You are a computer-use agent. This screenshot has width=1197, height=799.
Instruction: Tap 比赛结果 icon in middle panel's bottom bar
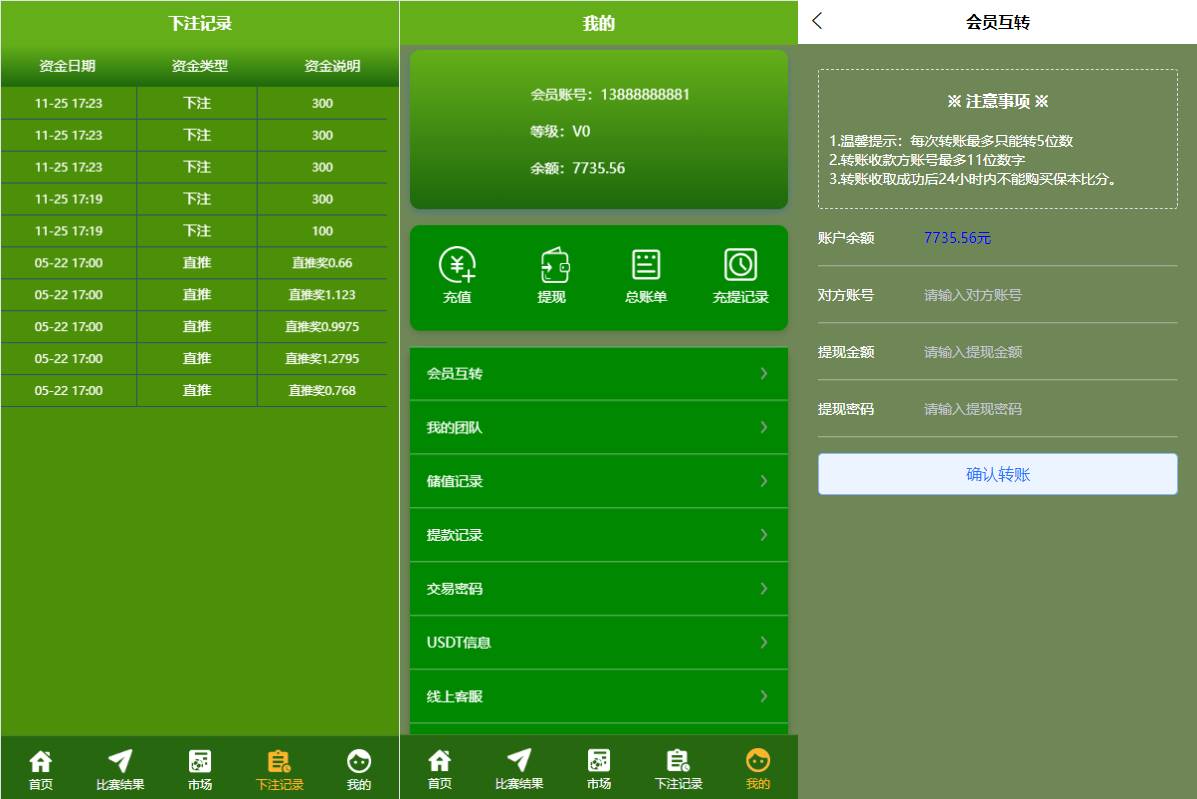519,760
